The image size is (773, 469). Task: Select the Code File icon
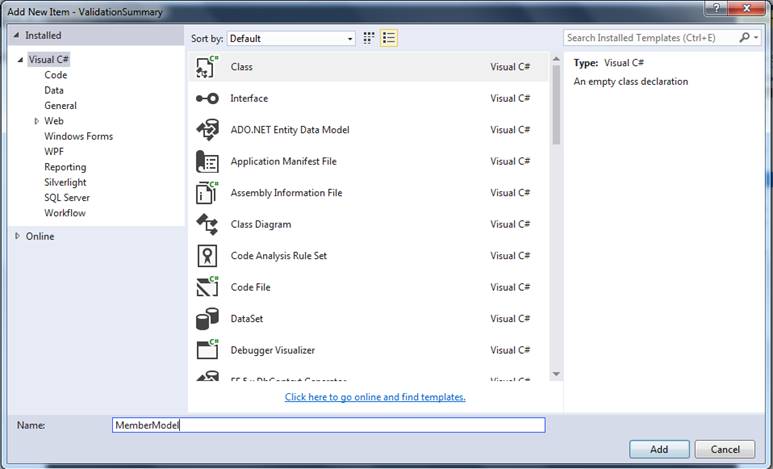[207, 287]
